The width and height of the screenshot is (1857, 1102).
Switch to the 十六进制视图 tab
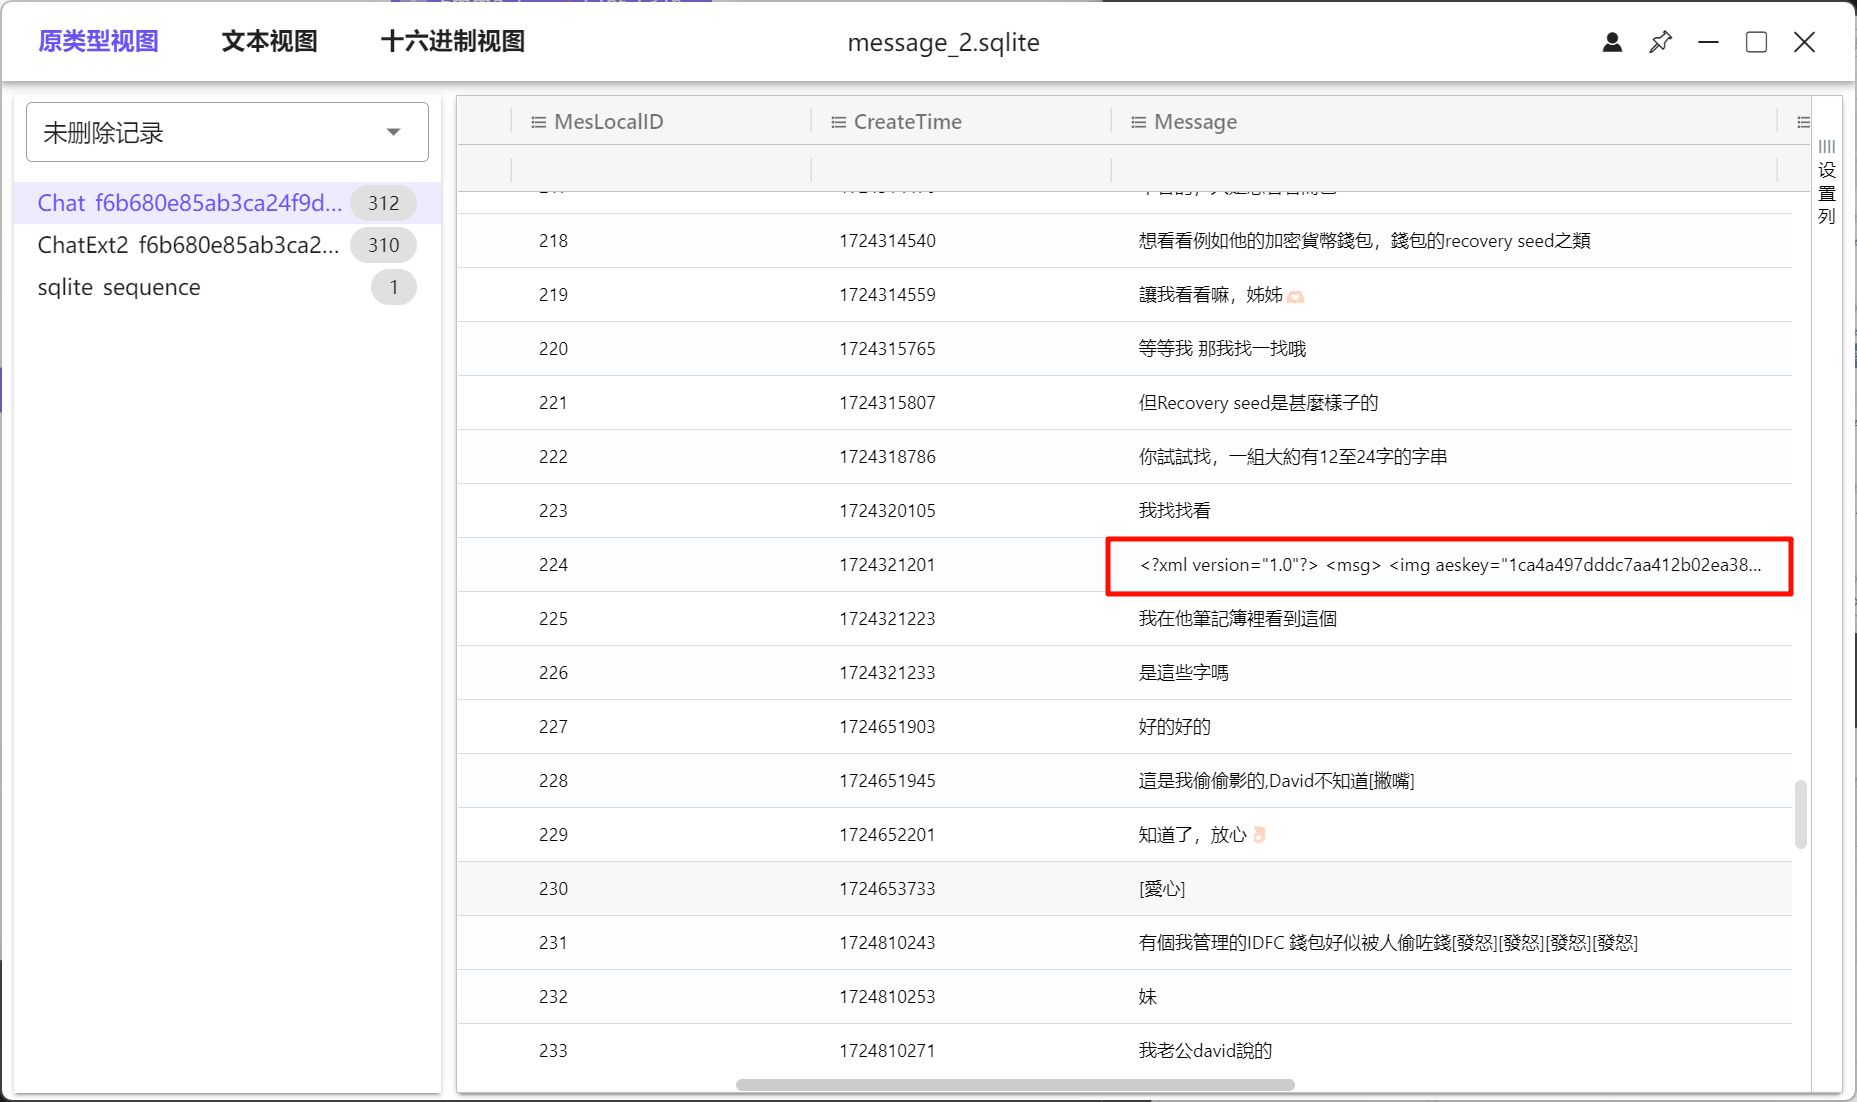pyautogui.click(x=452, y=42)
